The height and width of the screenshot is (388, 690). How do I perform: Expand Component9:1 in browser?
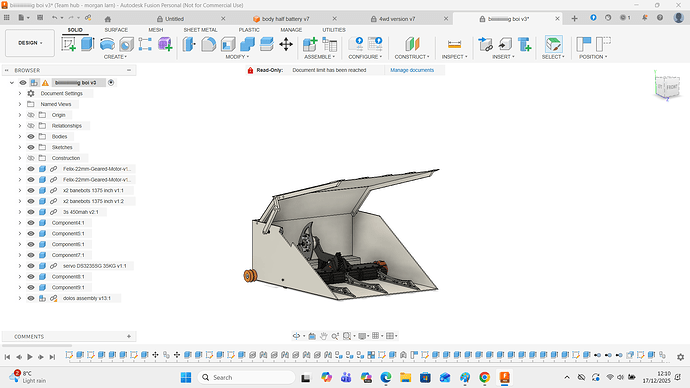[20, 287]
